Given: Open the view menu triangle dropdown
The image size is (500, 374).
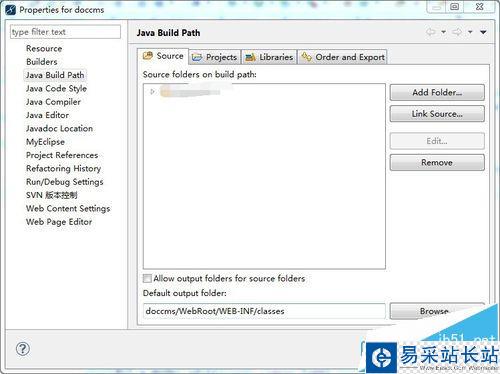Looking at the screenshot, I should point(483,32).
